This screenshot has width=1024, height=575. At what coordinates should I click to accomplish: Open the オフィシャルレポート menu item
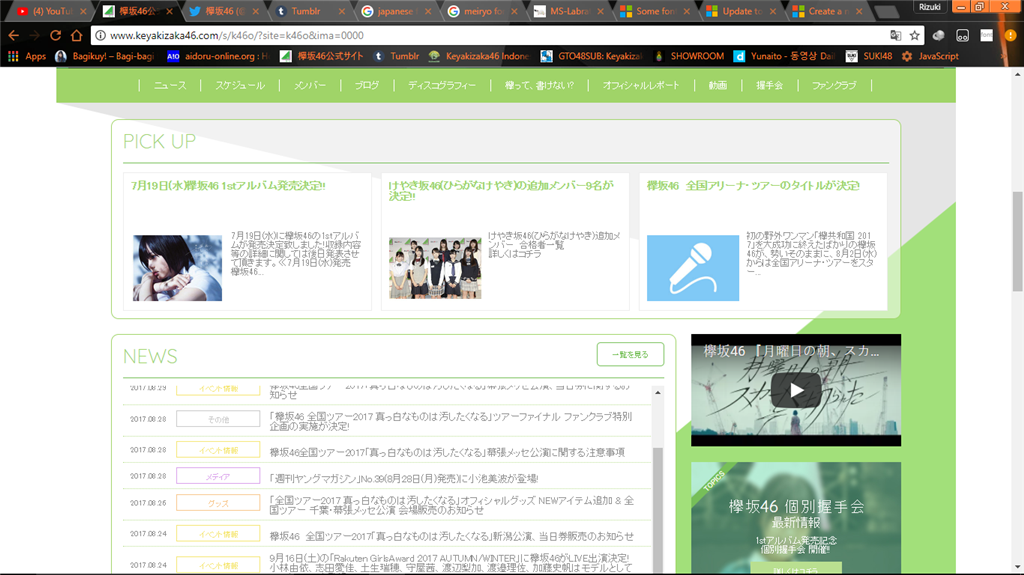pyautogui.click(x=641, y=85)
